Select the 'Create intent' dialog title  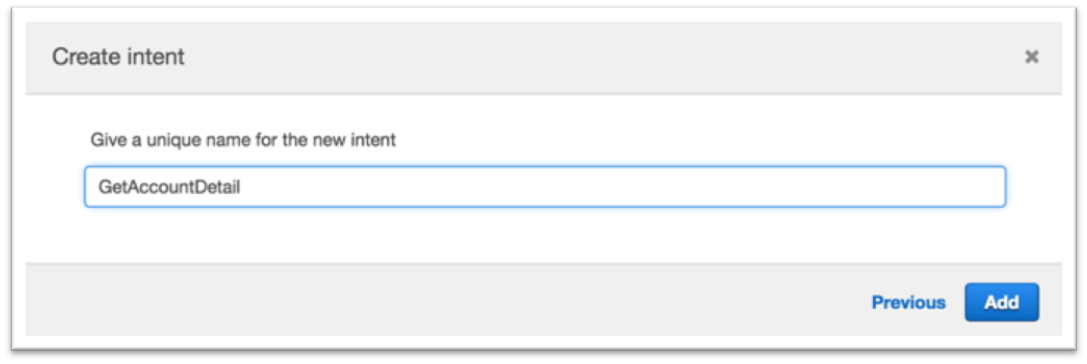[119, 57]
